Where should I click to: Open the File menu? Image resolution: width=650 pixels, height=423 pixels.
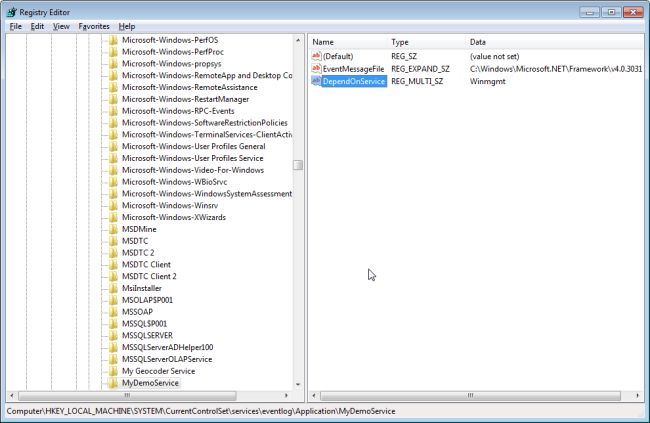15,26
